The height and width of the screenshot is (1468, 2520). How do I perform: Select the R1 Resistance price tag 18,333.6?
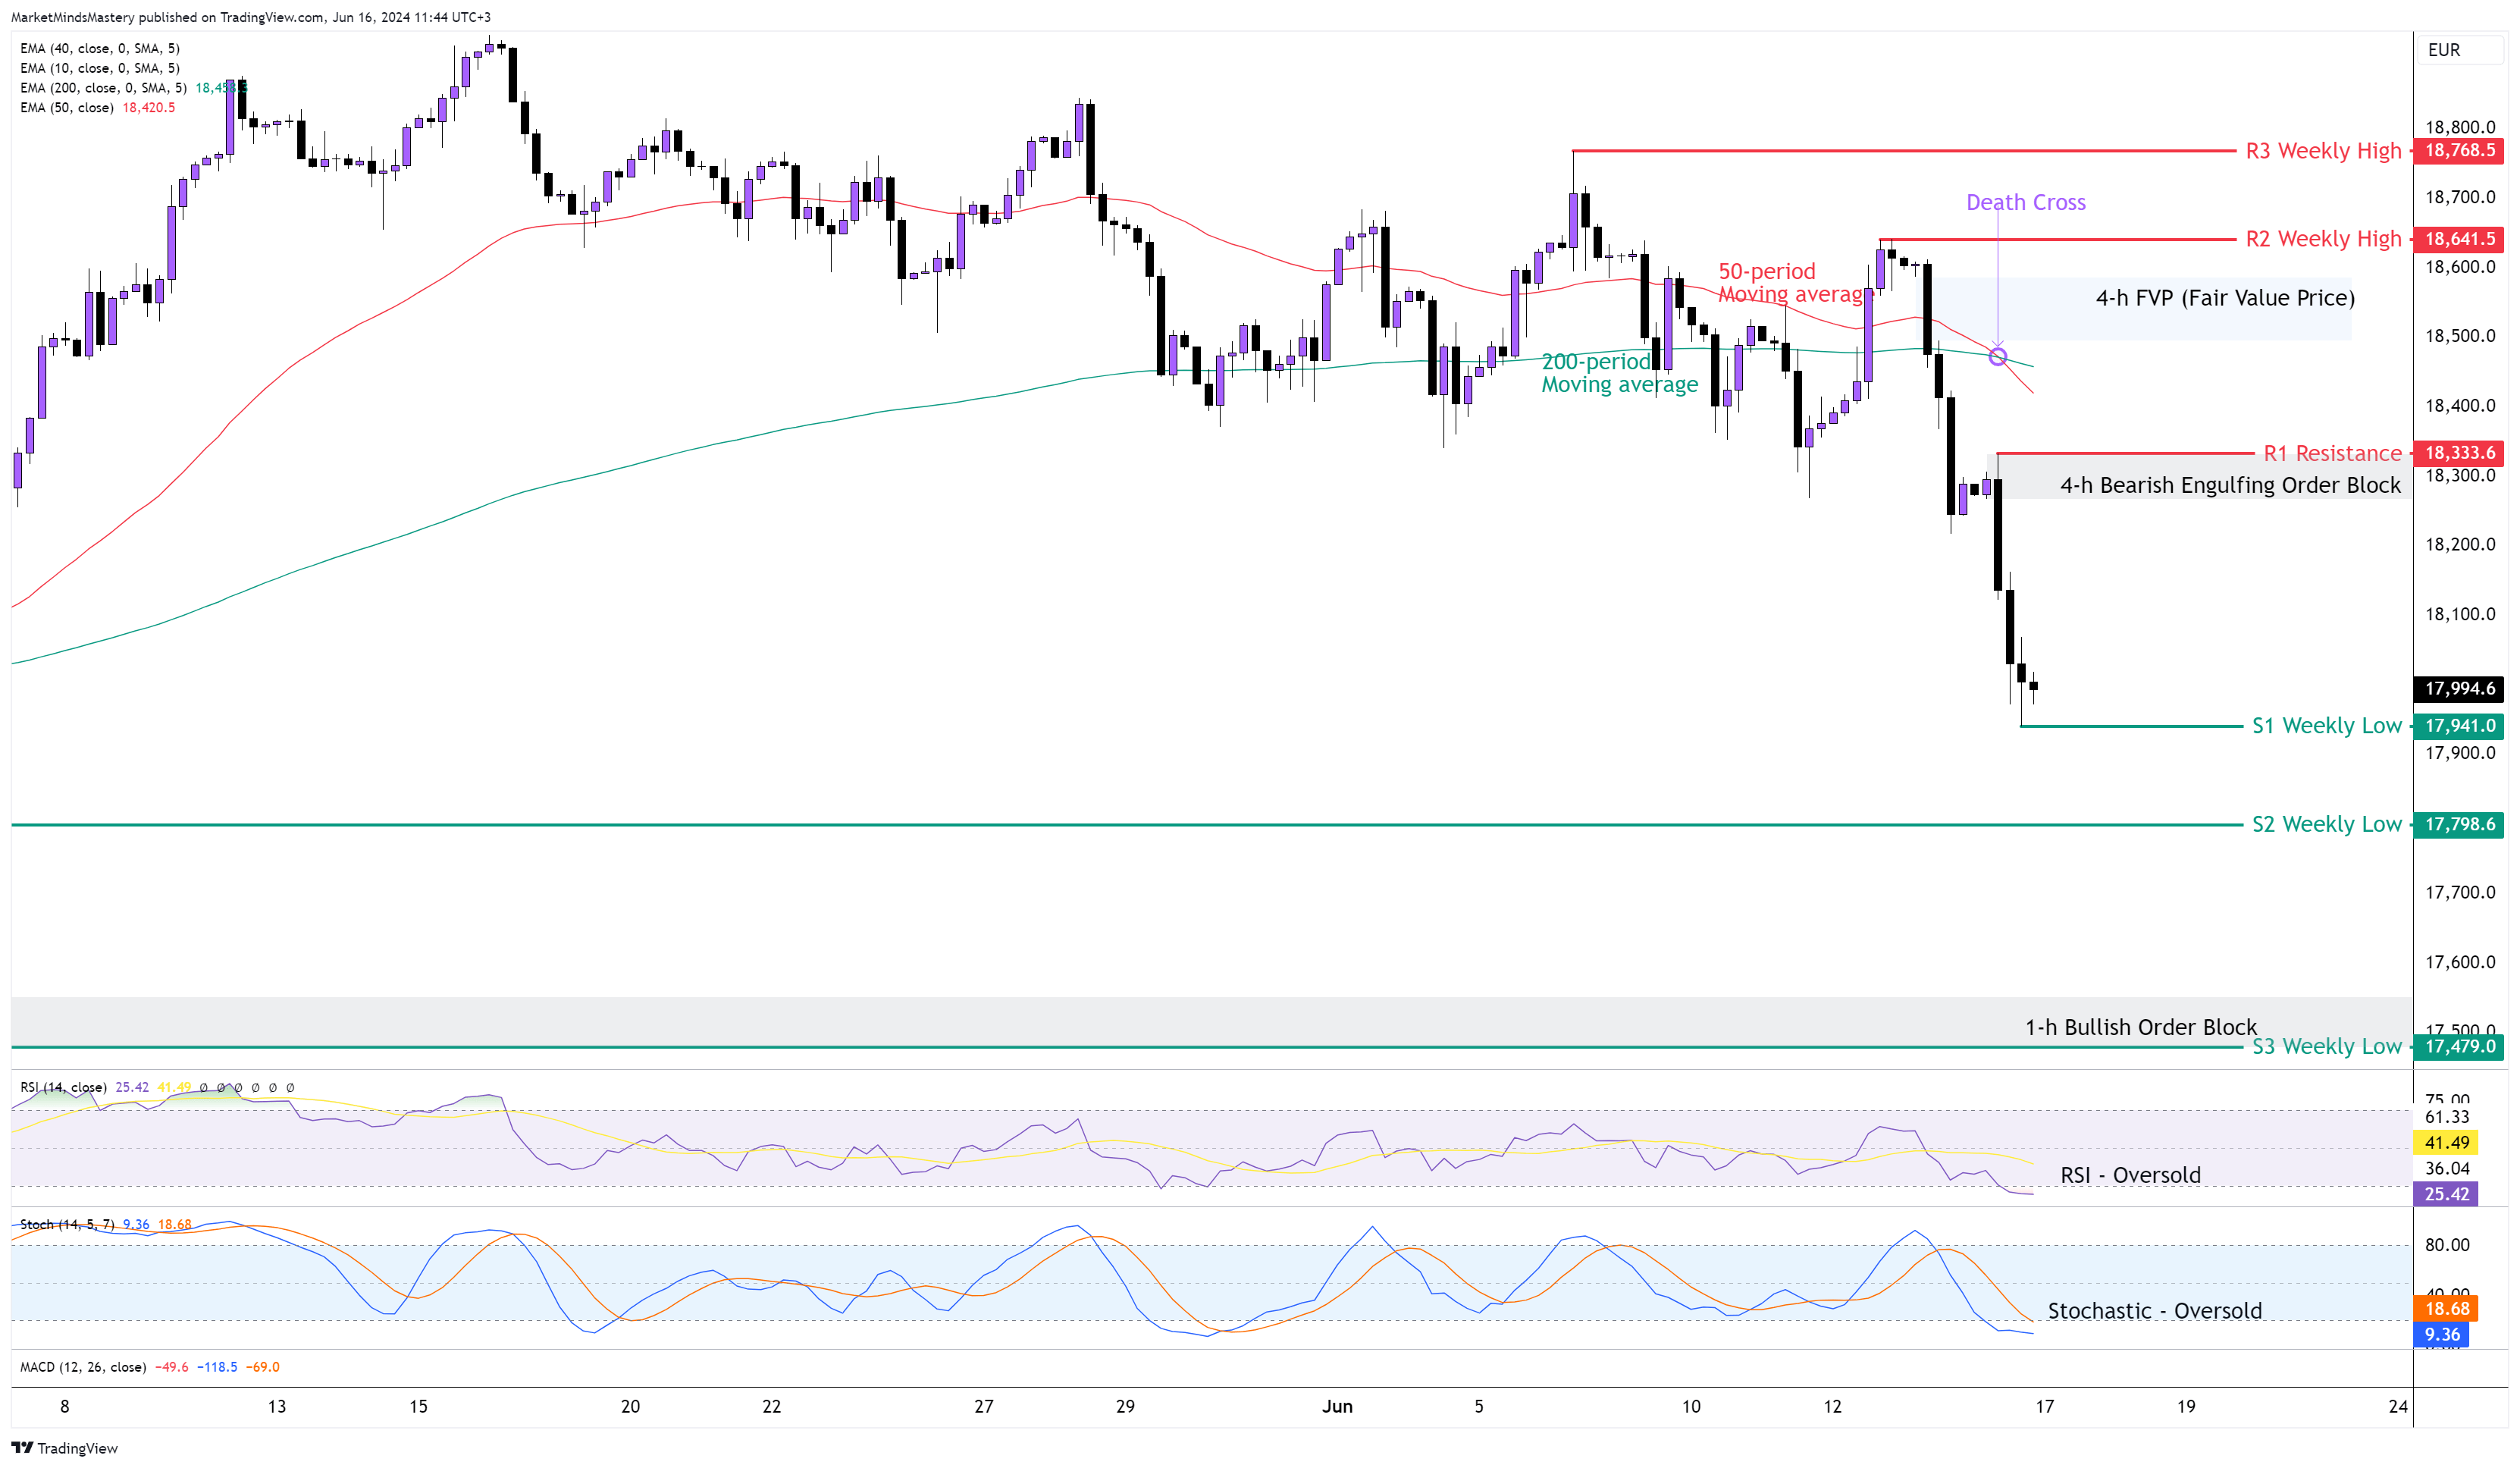2459,453
